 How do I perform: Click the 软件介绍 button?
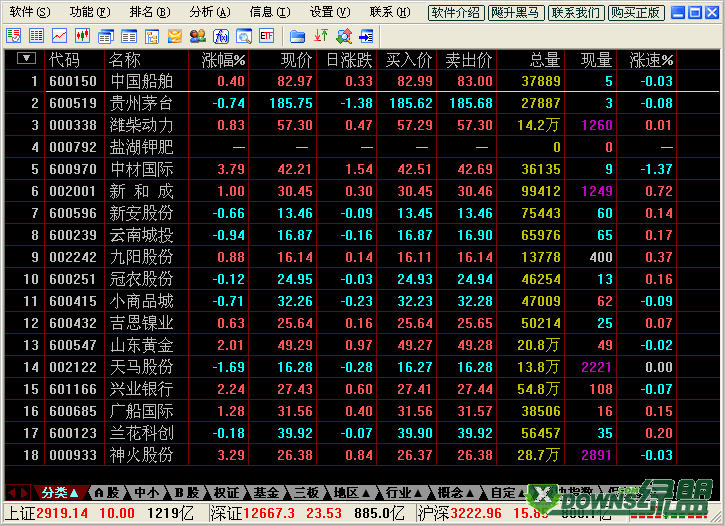click(x=456, y=12)
